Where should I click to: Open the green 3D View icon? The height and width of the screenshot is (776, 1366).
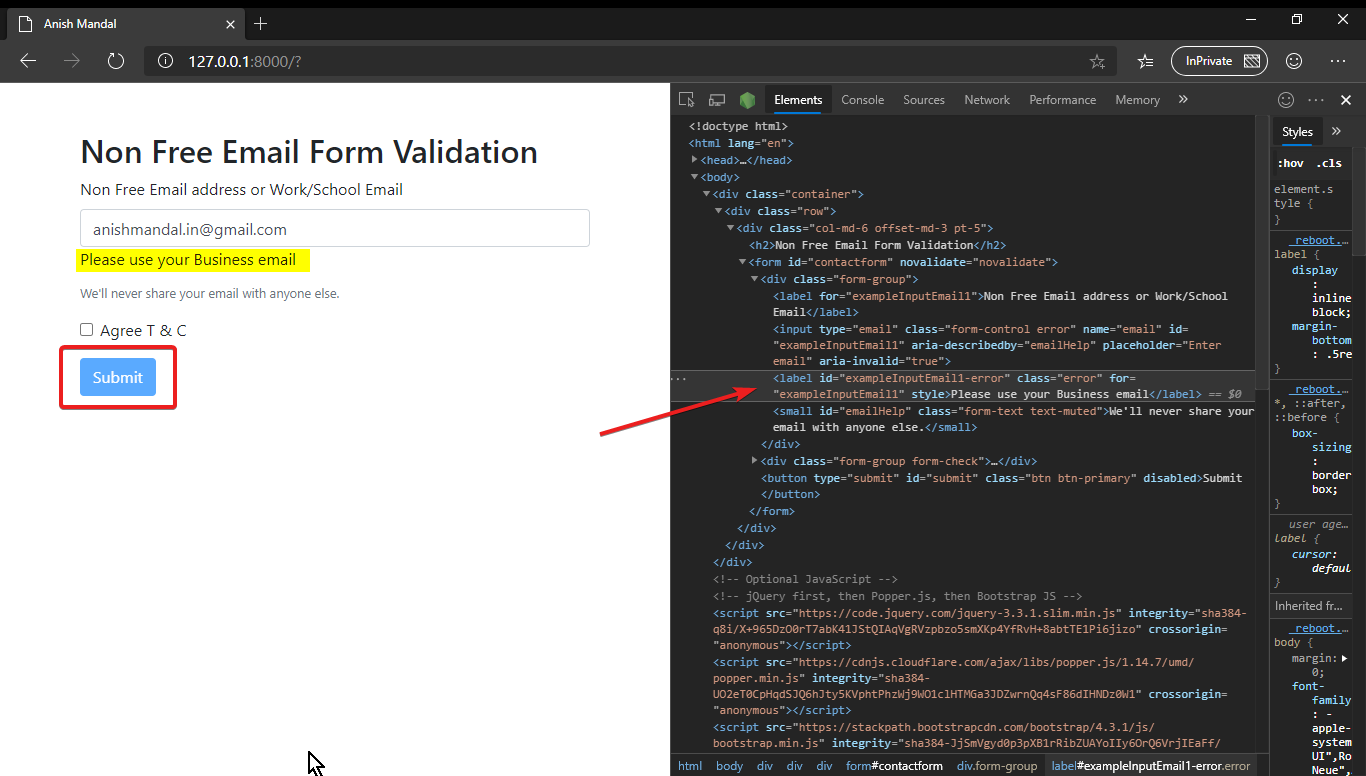(747, 99)
